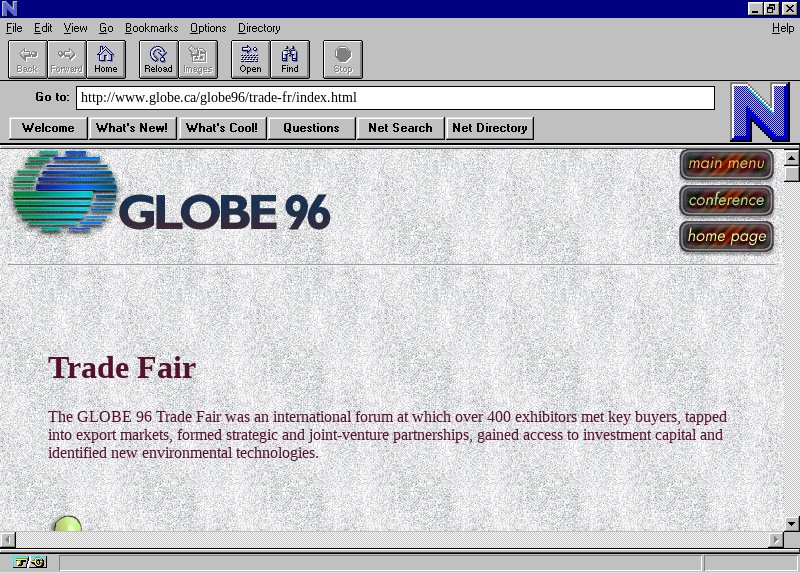Open a location with the Open icon
The height and width of the screenshot is (573, 800).
[x=250, y=60]
